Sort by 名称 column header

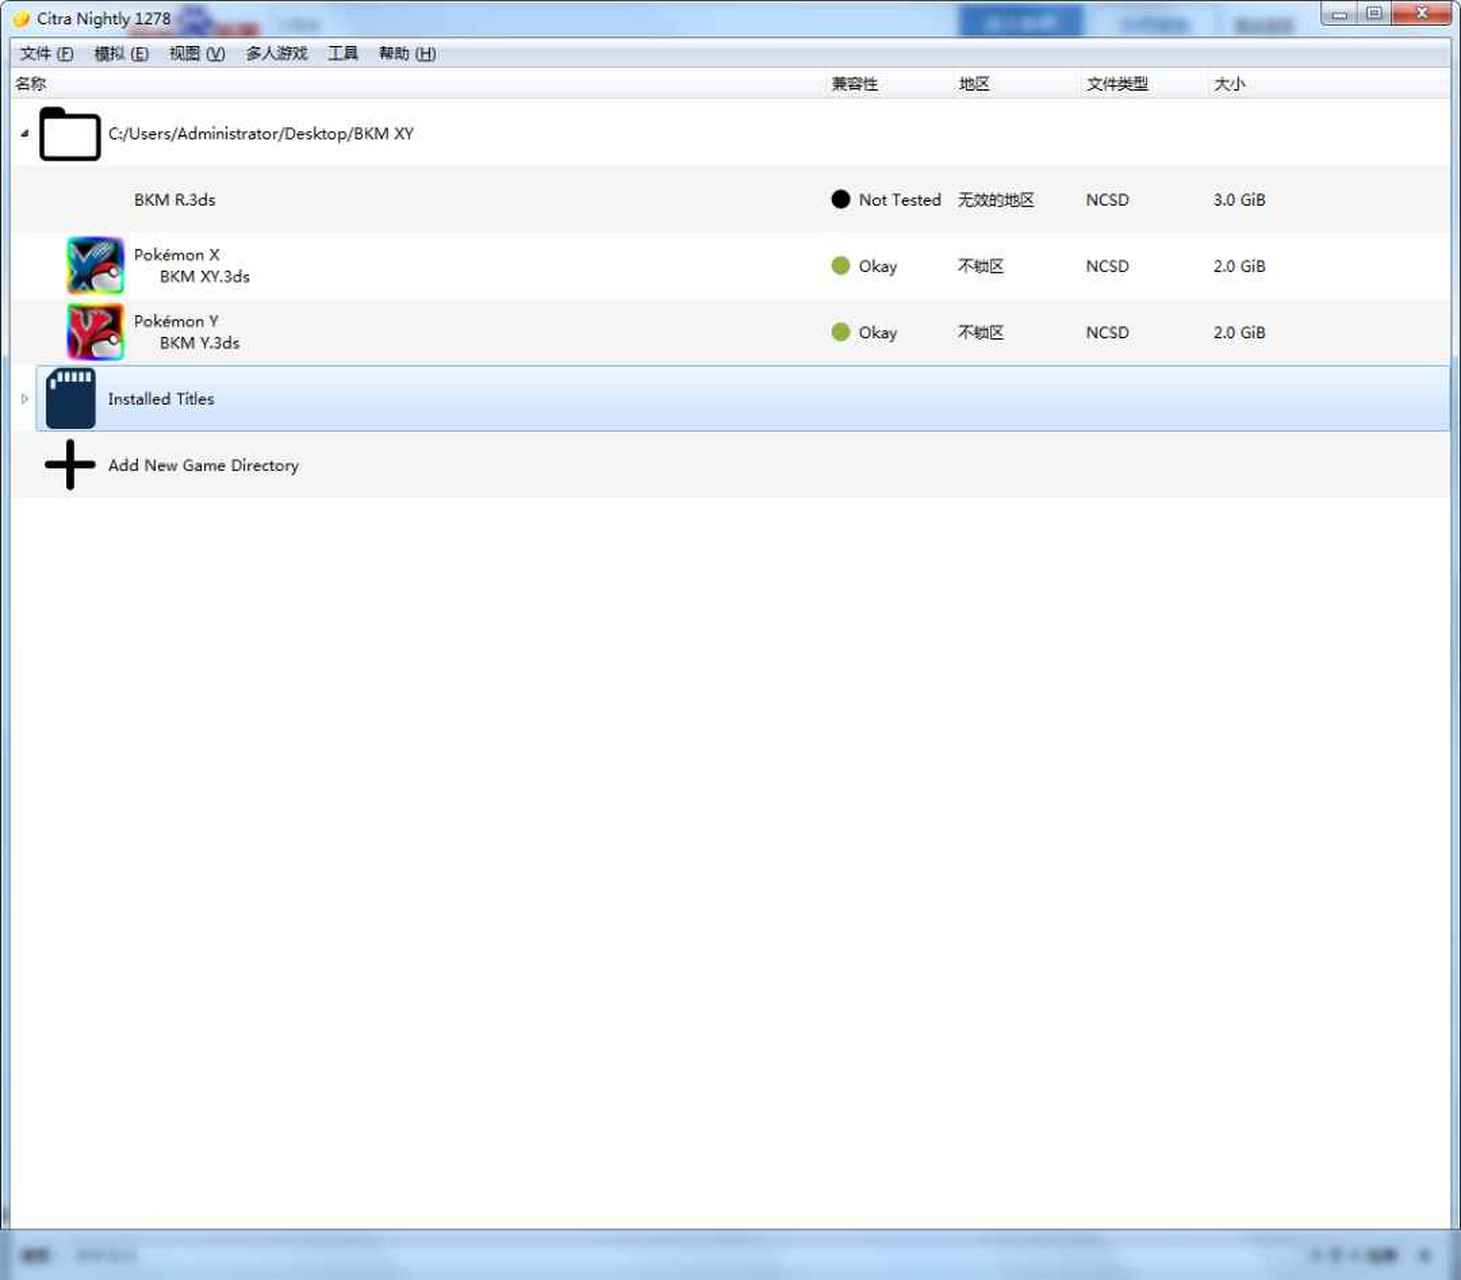pos(31,83)
